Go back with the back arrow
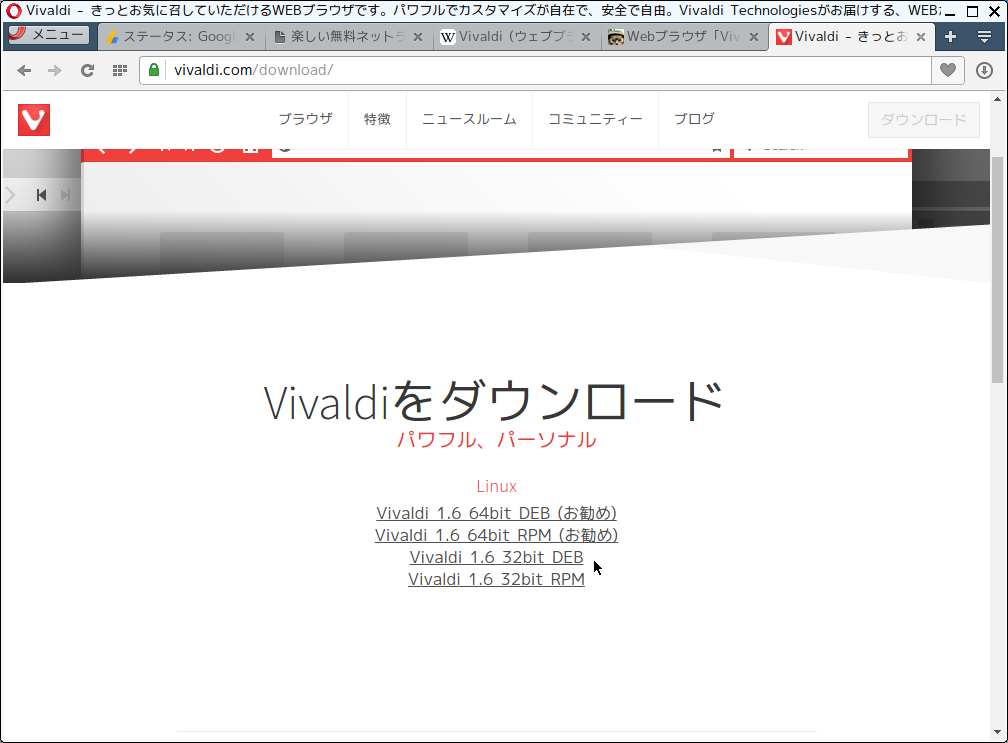 (x=24, y=71)
